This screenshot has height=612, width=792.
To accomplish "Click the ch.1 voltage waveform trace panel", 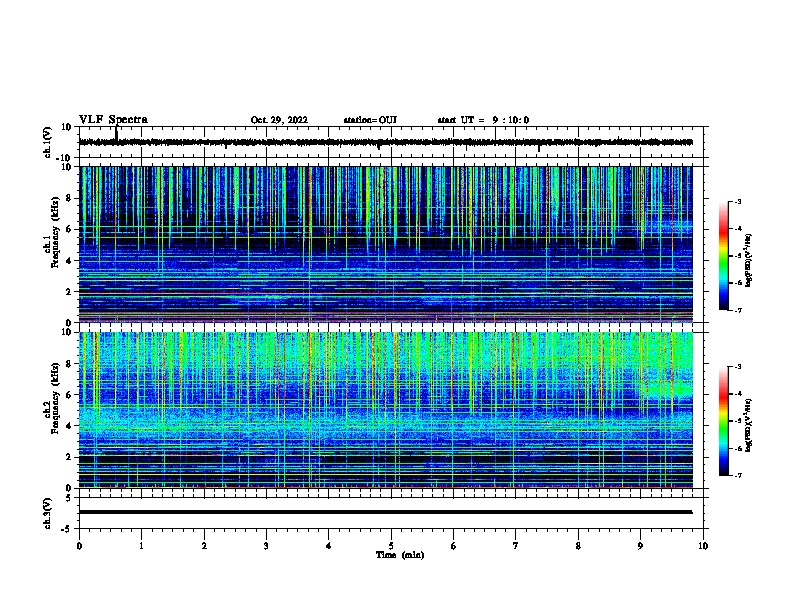I will [393, 142].
